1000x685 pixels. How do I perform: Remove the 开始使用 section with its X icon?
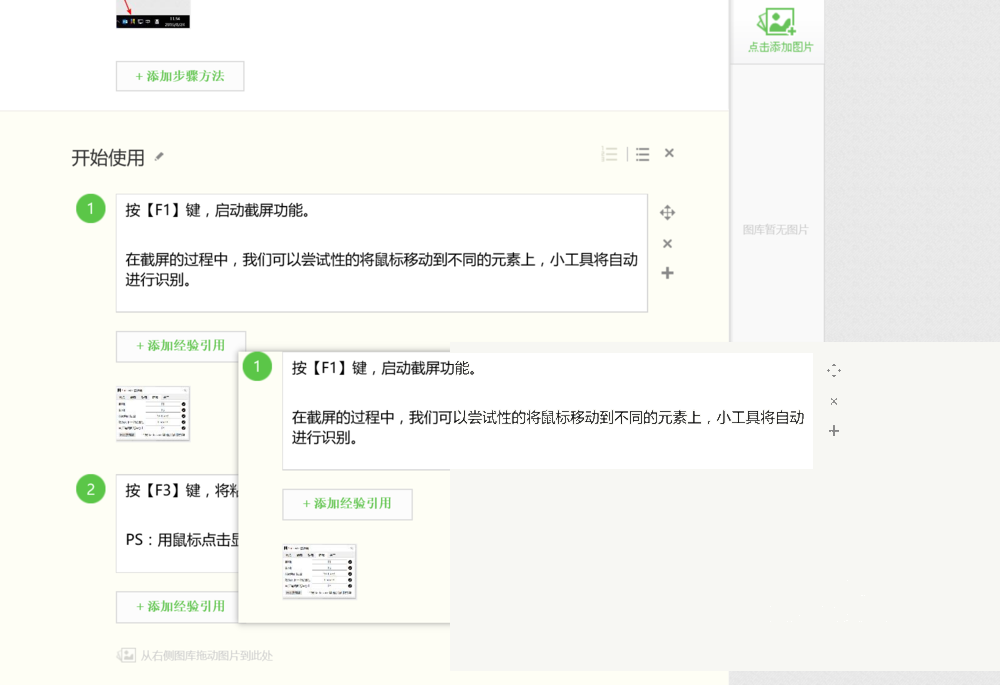click(669, 153)
